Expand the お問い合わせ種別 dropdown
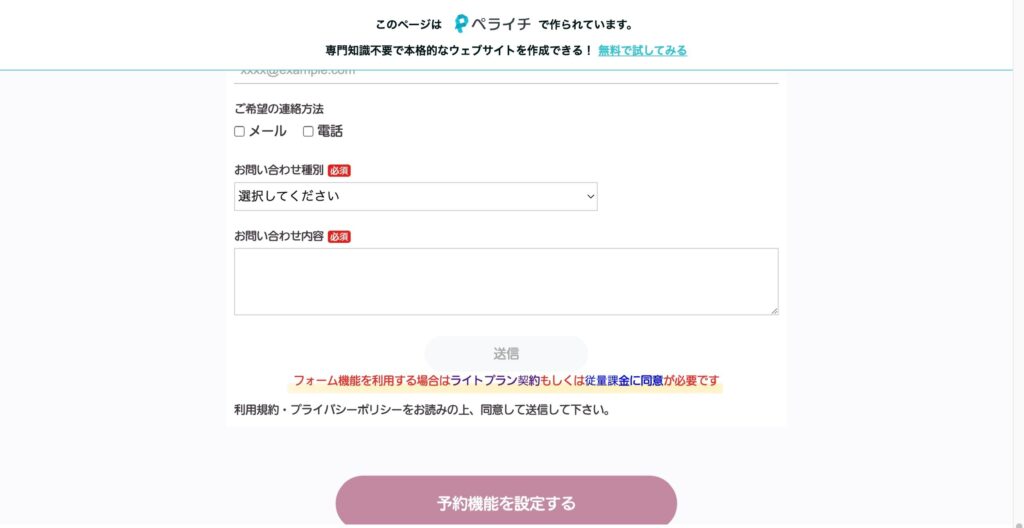1024x528 pixels. [x=415, y=196]
